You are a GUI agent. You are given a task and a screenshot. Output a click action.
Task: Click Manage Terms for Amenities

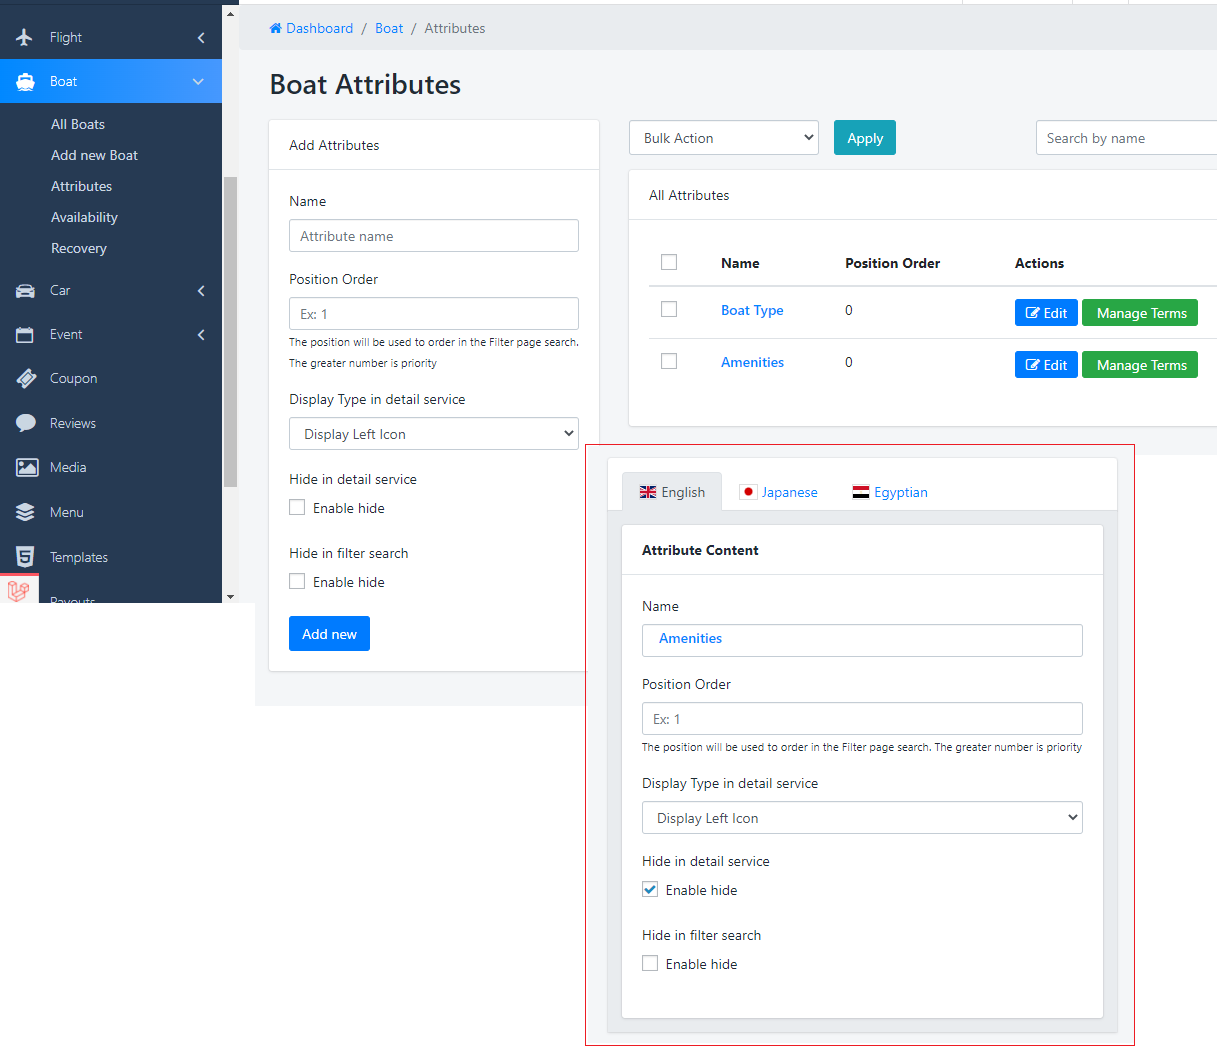point(1140,365)
